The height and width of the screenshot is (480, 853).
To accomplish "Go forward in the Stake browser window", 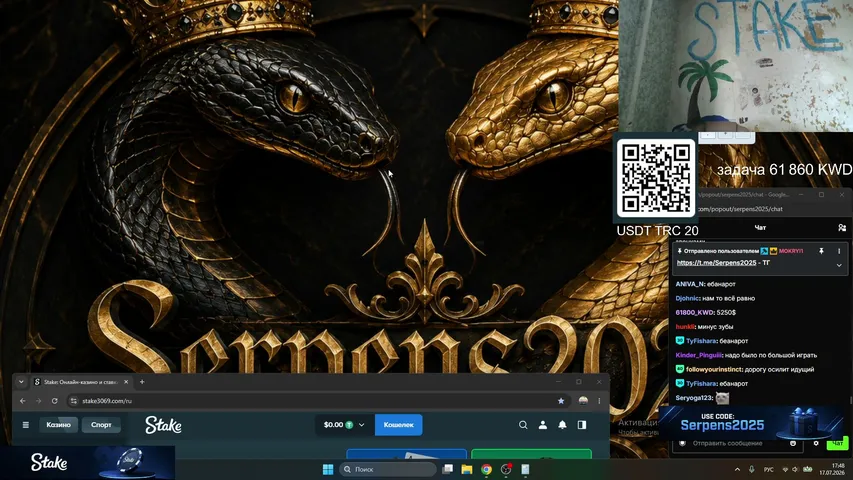I will coord(39,401).
